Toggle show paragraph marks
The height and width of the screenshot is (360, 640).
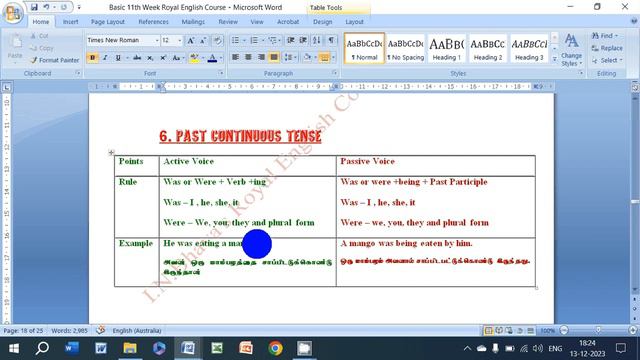pyautogui.click(x=331, y=40)
